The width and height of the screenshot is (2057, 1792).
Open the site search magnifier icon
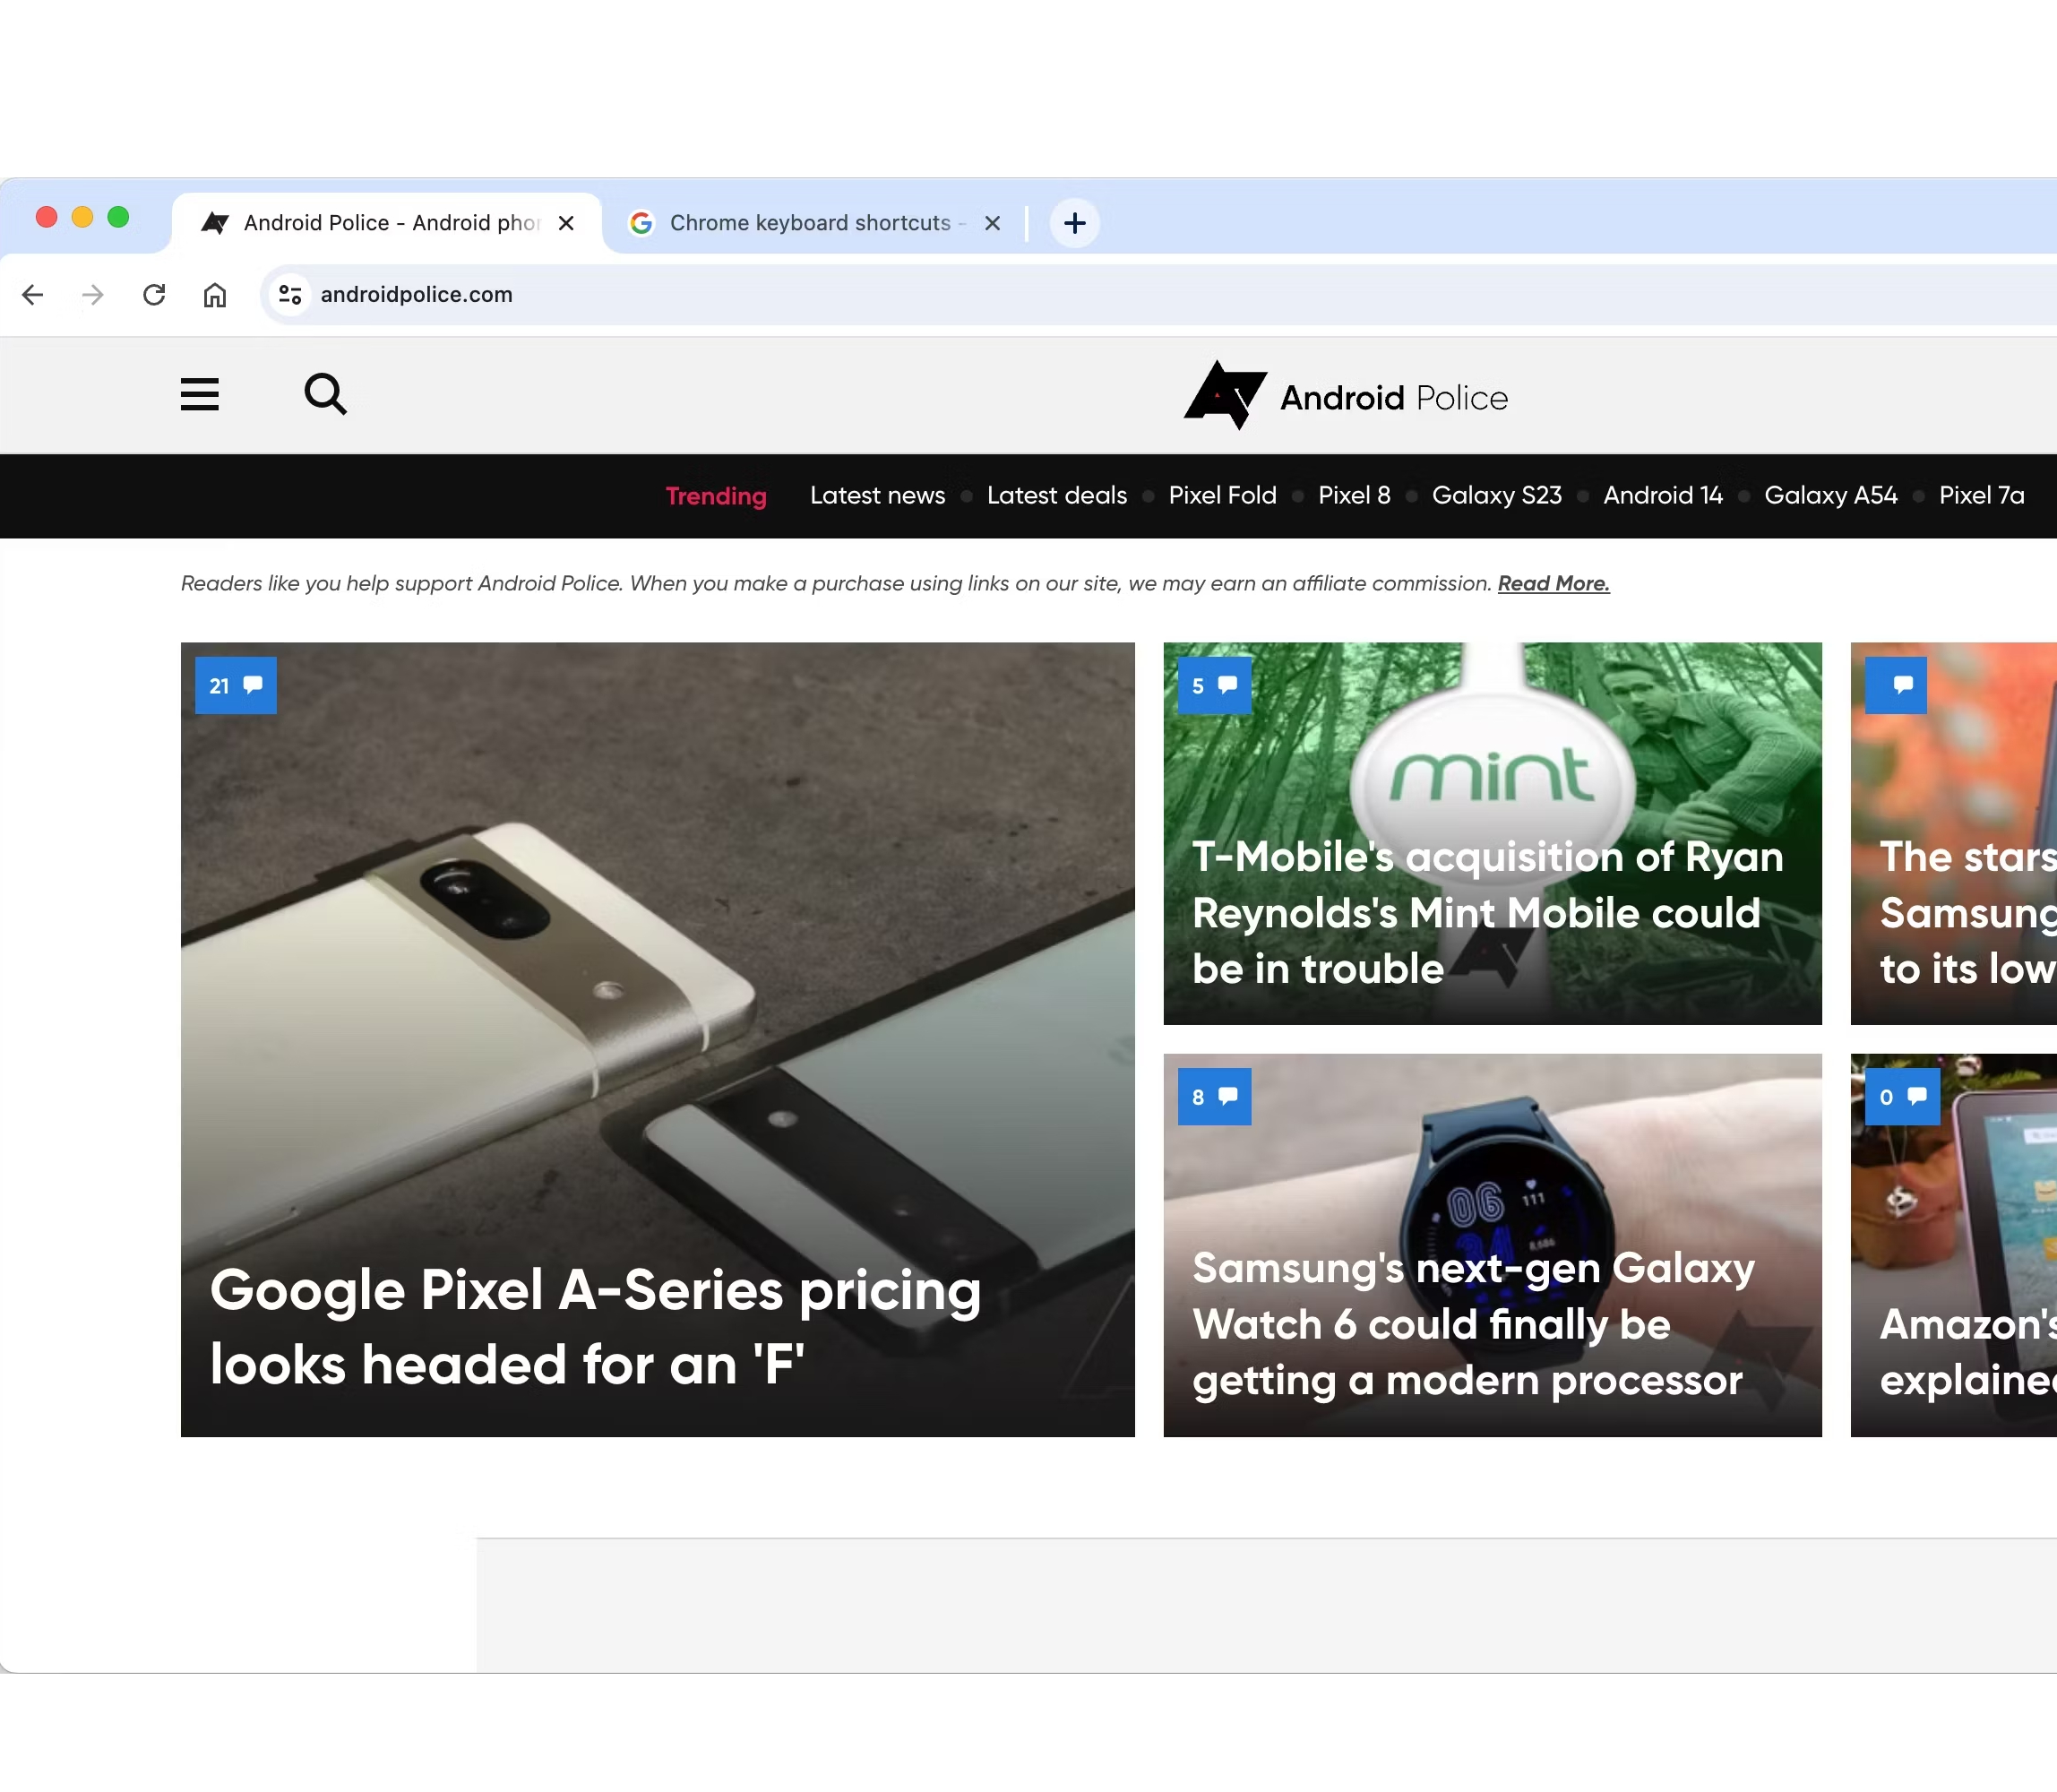coord(326,395)
